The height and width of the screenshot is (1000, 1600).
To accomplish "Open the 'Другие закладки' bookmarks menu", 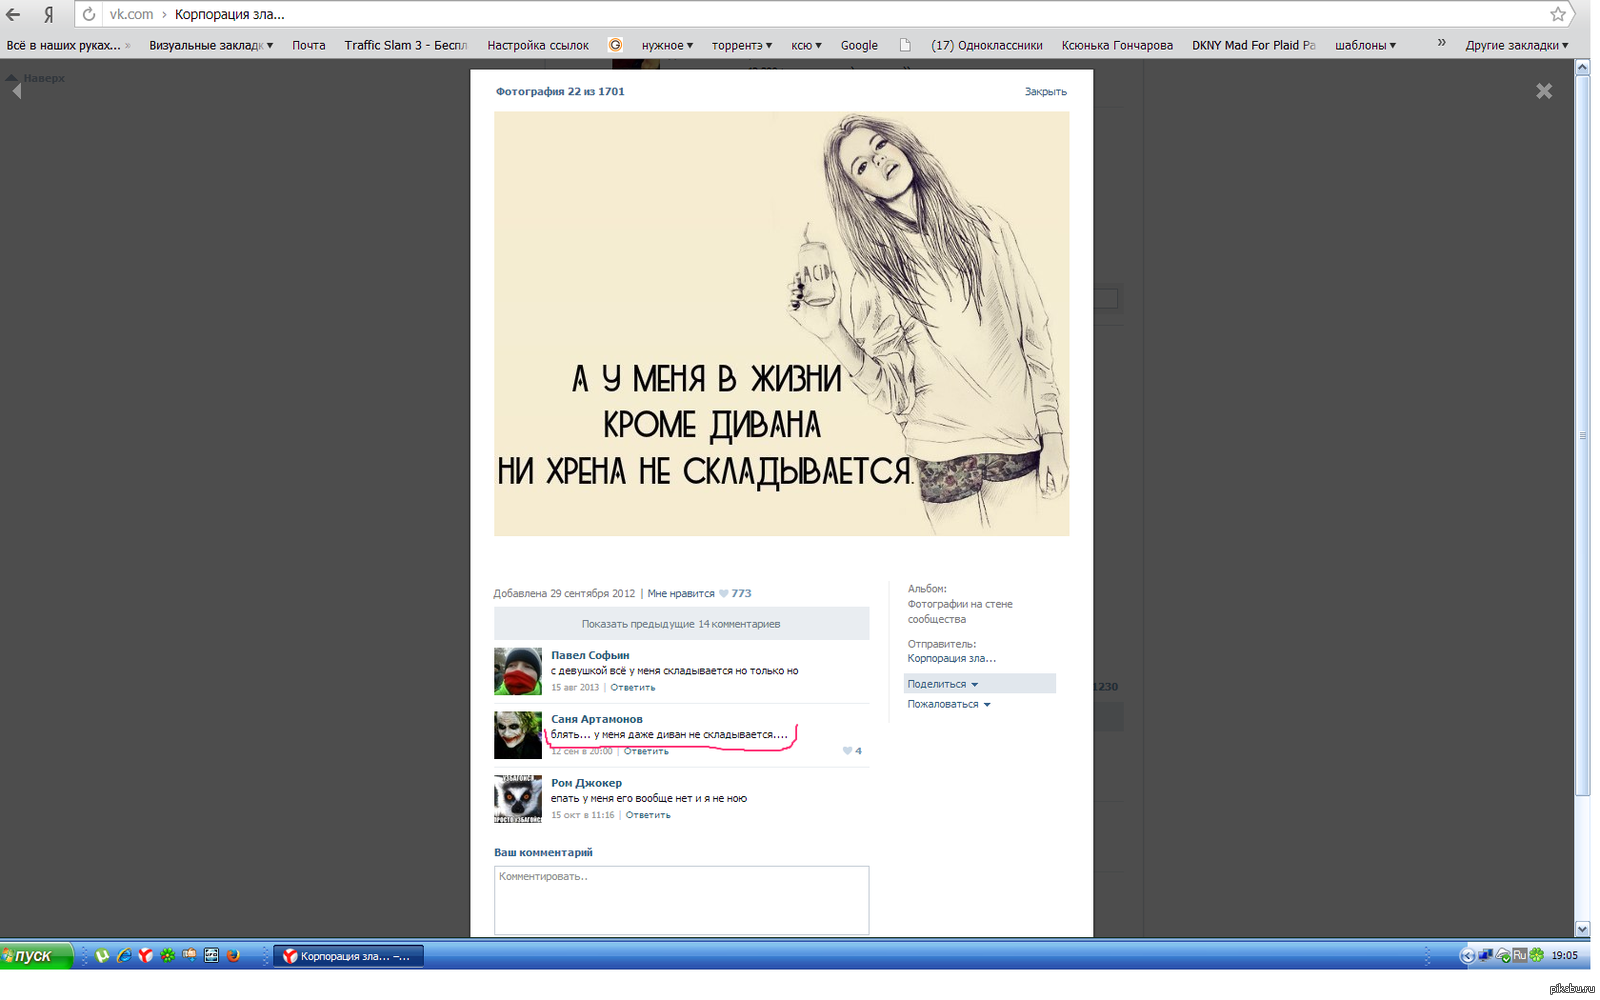I will 1516,45.
